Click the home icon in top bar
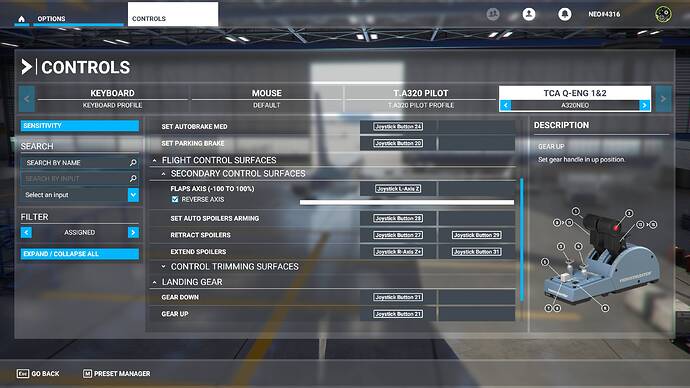Image resolution: width=690 pixels, height=388 pixels. [22, 19]
